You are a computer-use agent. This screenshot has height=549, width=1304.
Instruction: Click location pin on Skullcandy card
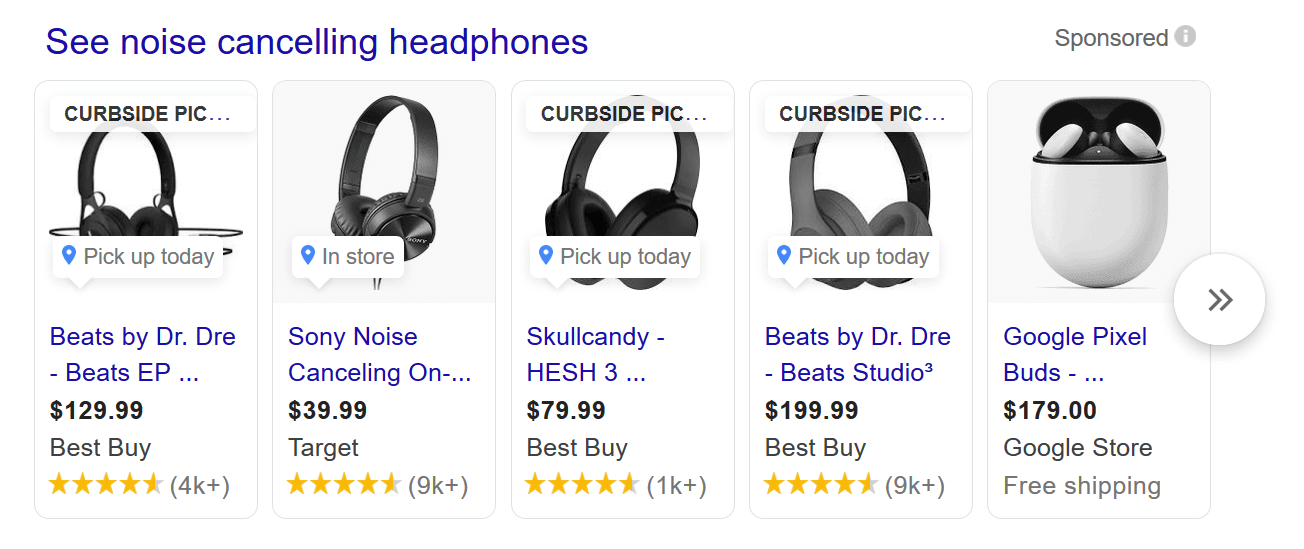coord(546,255)
